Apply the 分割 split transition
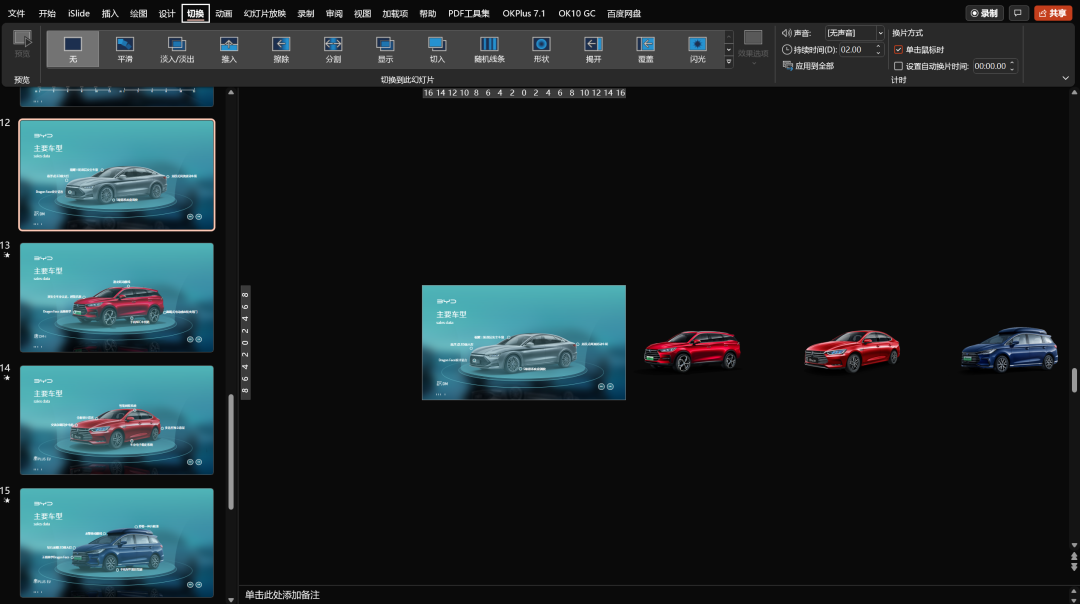The image size is (1080, 604). click(333, 49)
